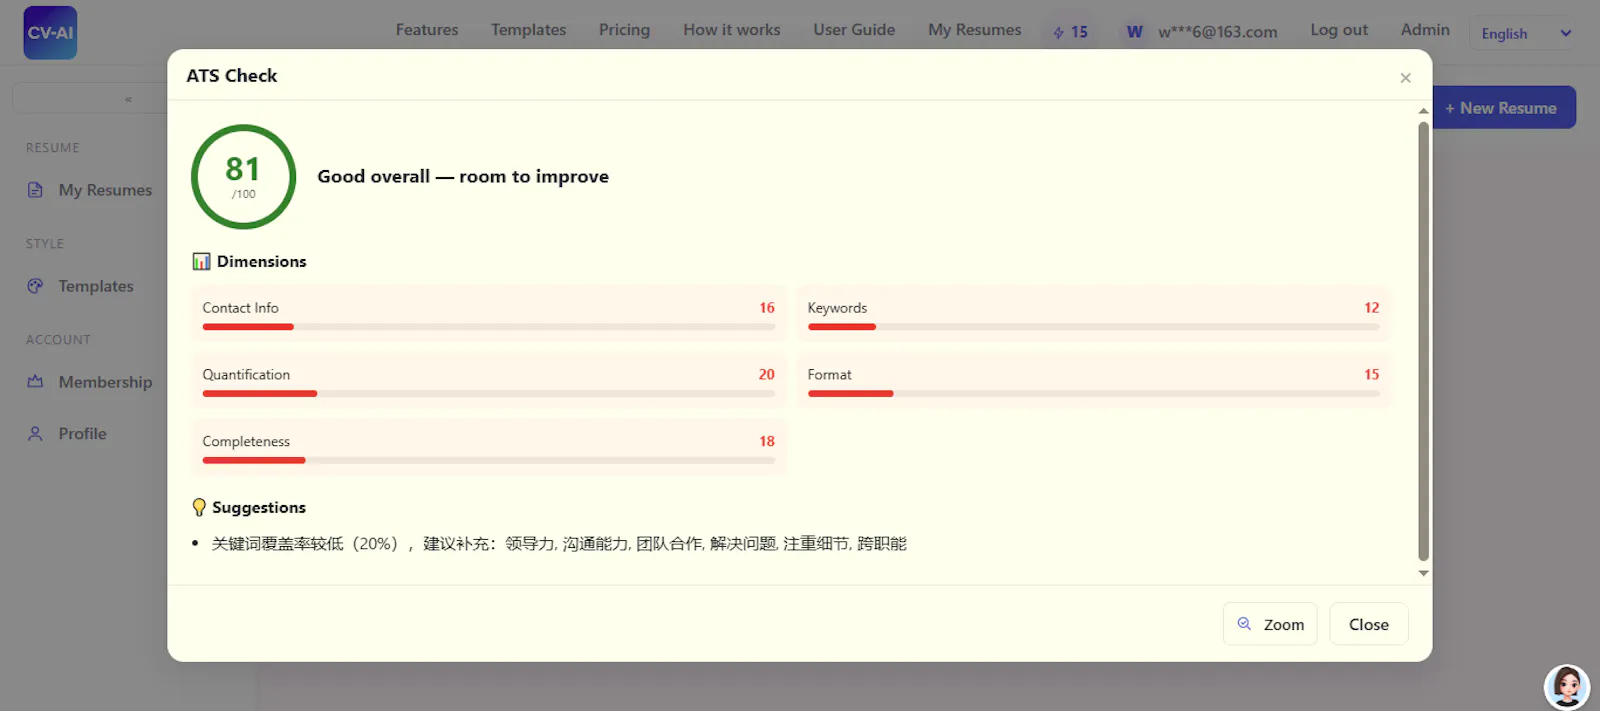Screen dimensions: 1600x711
Task: Click the Profile person icon in sidebar
Action: click(35, 434)
